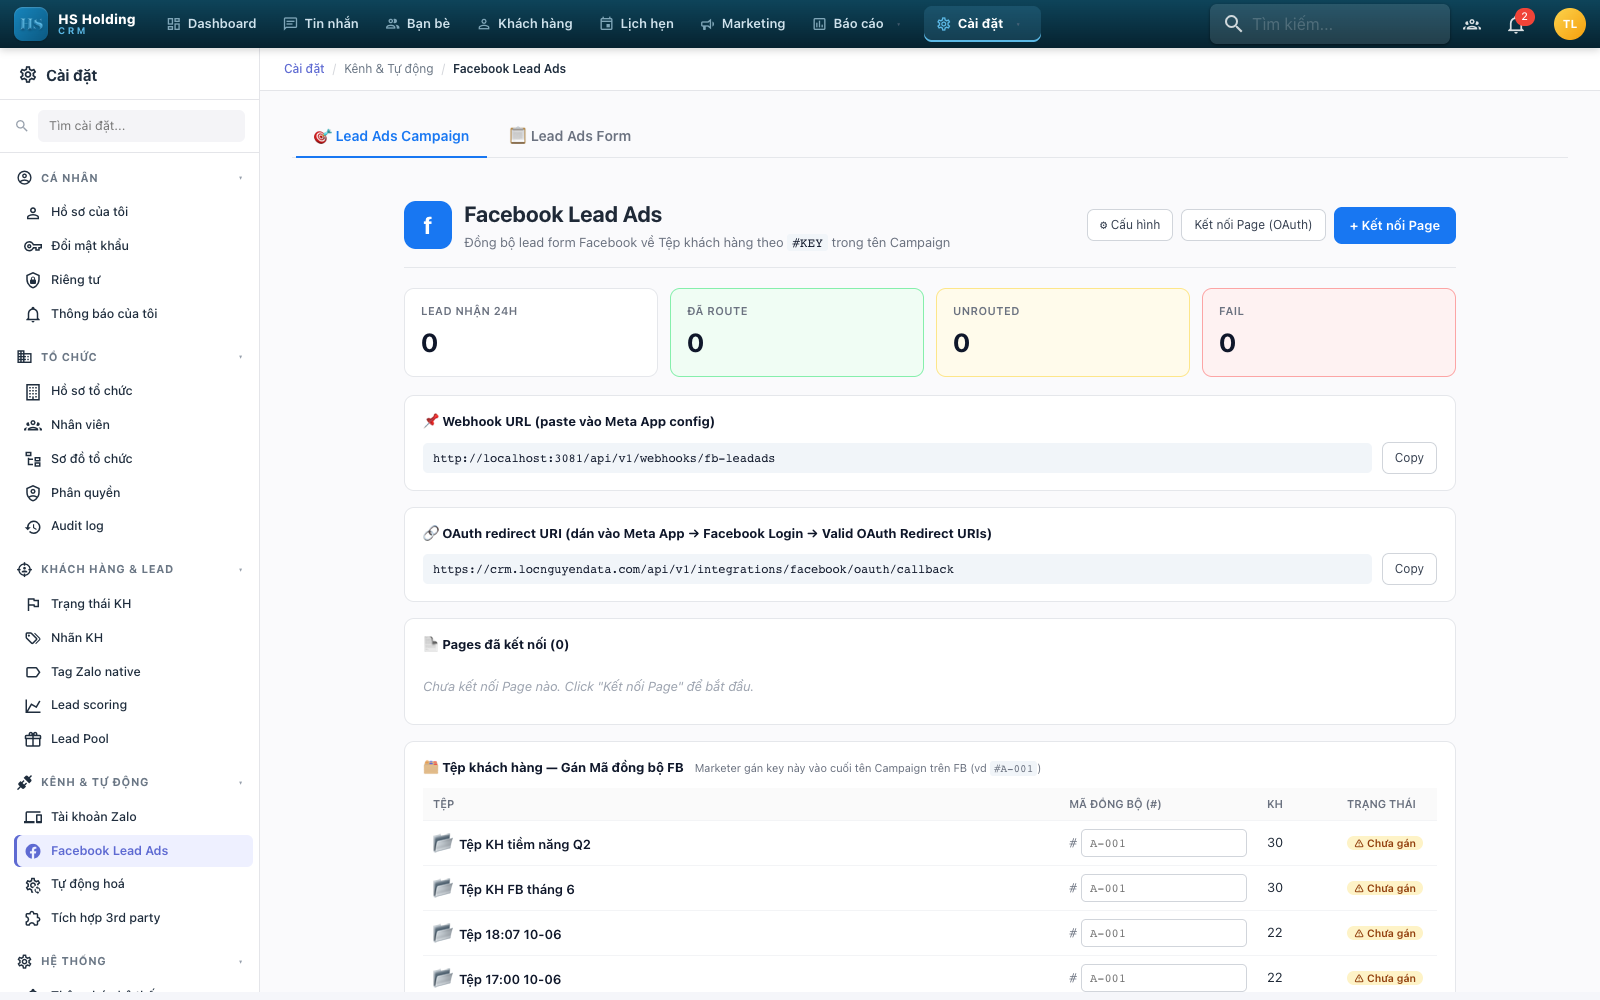Click the Cấu hình button
Viewport: 1600px width, 1000px height.
(x=1130, y=225)
